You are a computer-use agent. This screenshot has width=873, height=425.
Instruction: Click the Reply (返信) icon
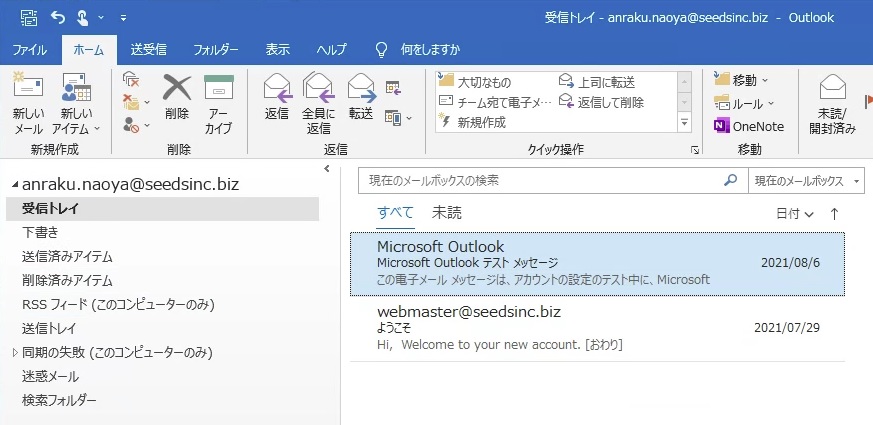coord(277,96)
